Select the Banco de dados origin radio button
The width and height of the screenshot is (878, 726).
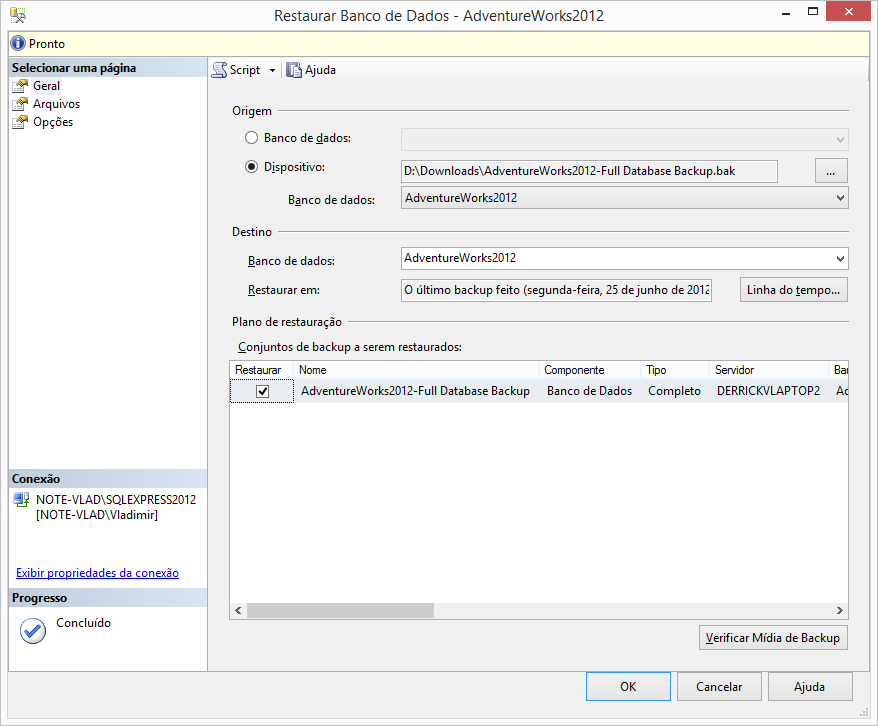click(x=251, y=138)
